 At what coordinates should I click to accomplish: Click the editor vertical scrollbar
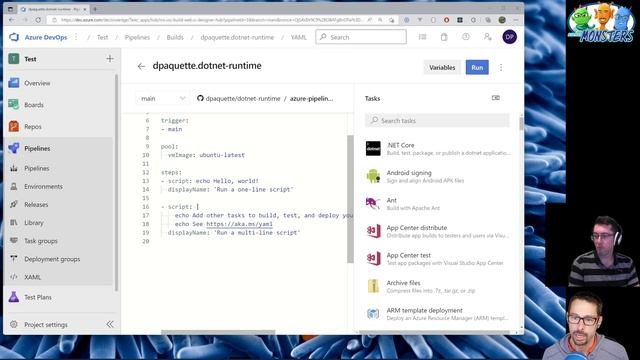click(350, 199)
